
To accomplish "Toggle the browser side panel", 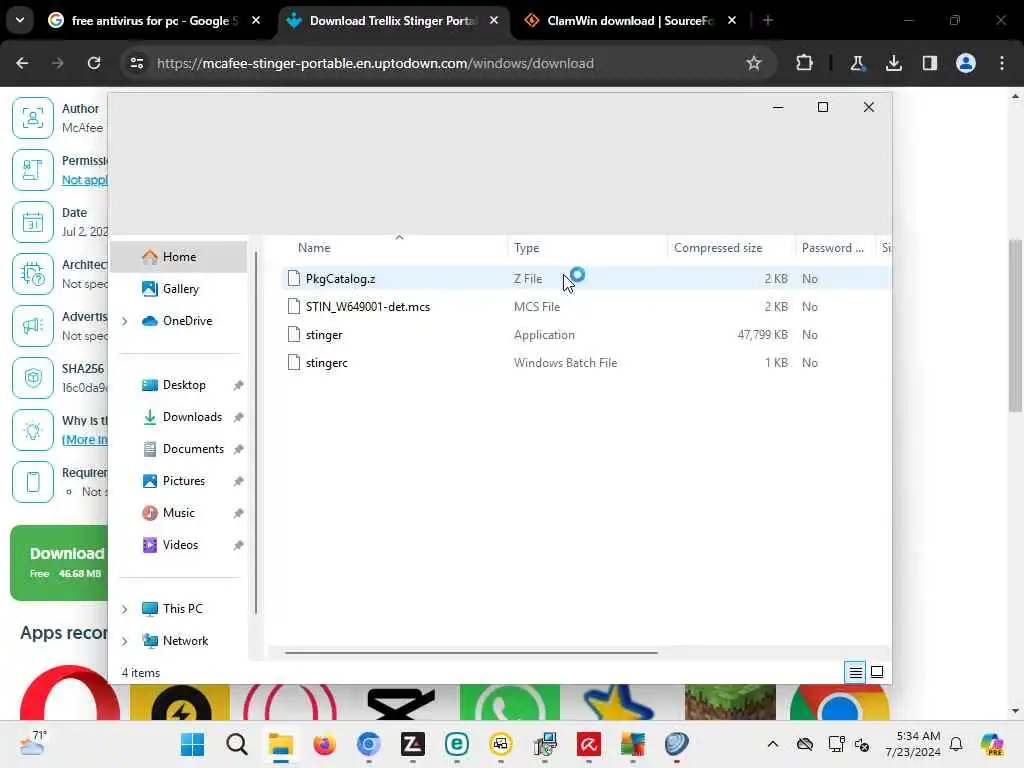I will (930, 63).
